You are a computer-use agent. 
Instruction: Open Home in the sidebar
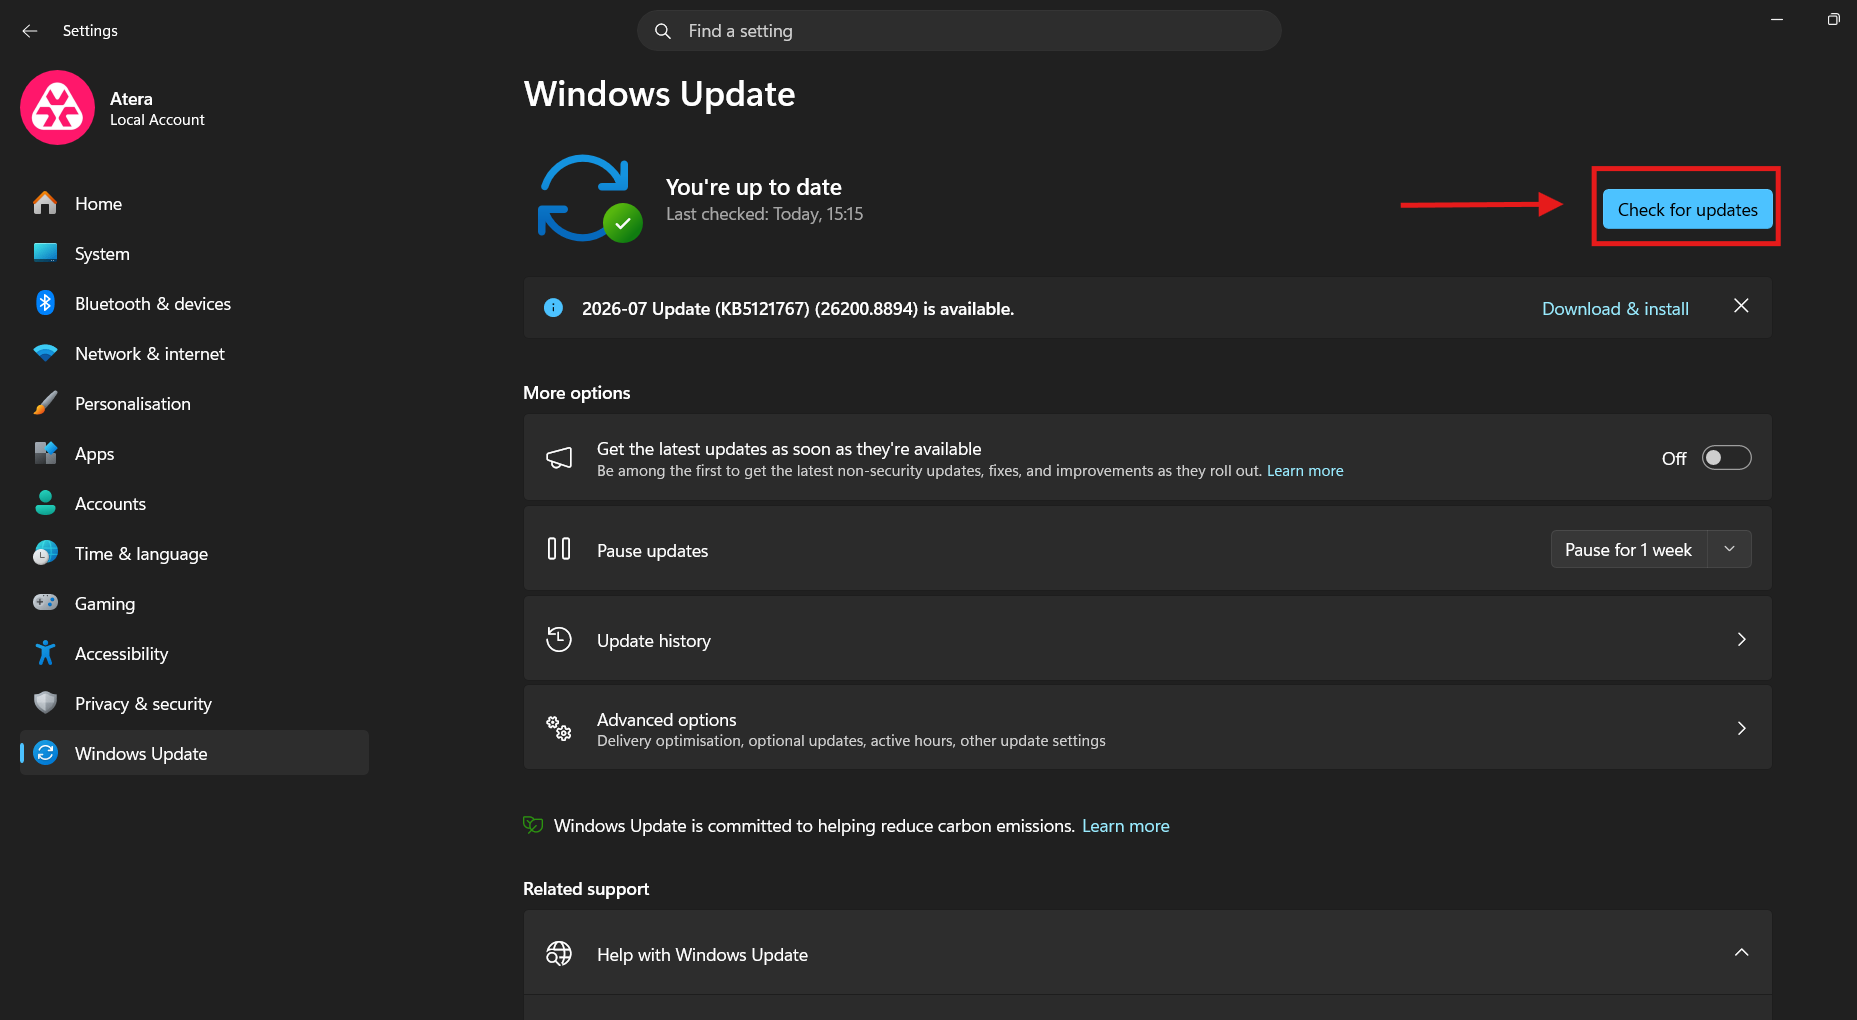click(194, 203)
